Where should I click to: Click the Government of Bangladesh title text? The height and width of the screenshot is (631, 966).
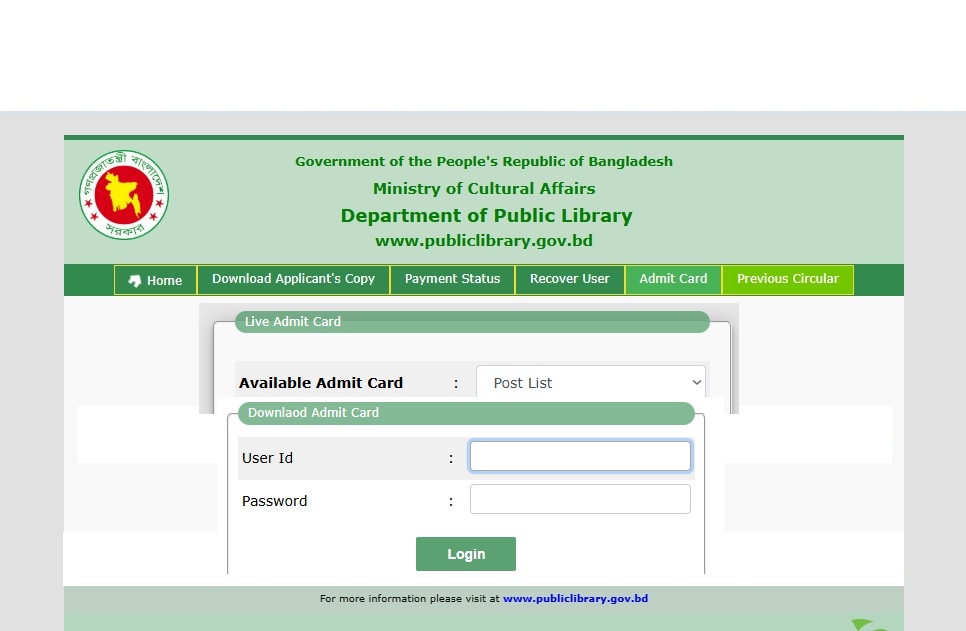tap(484, 162)
